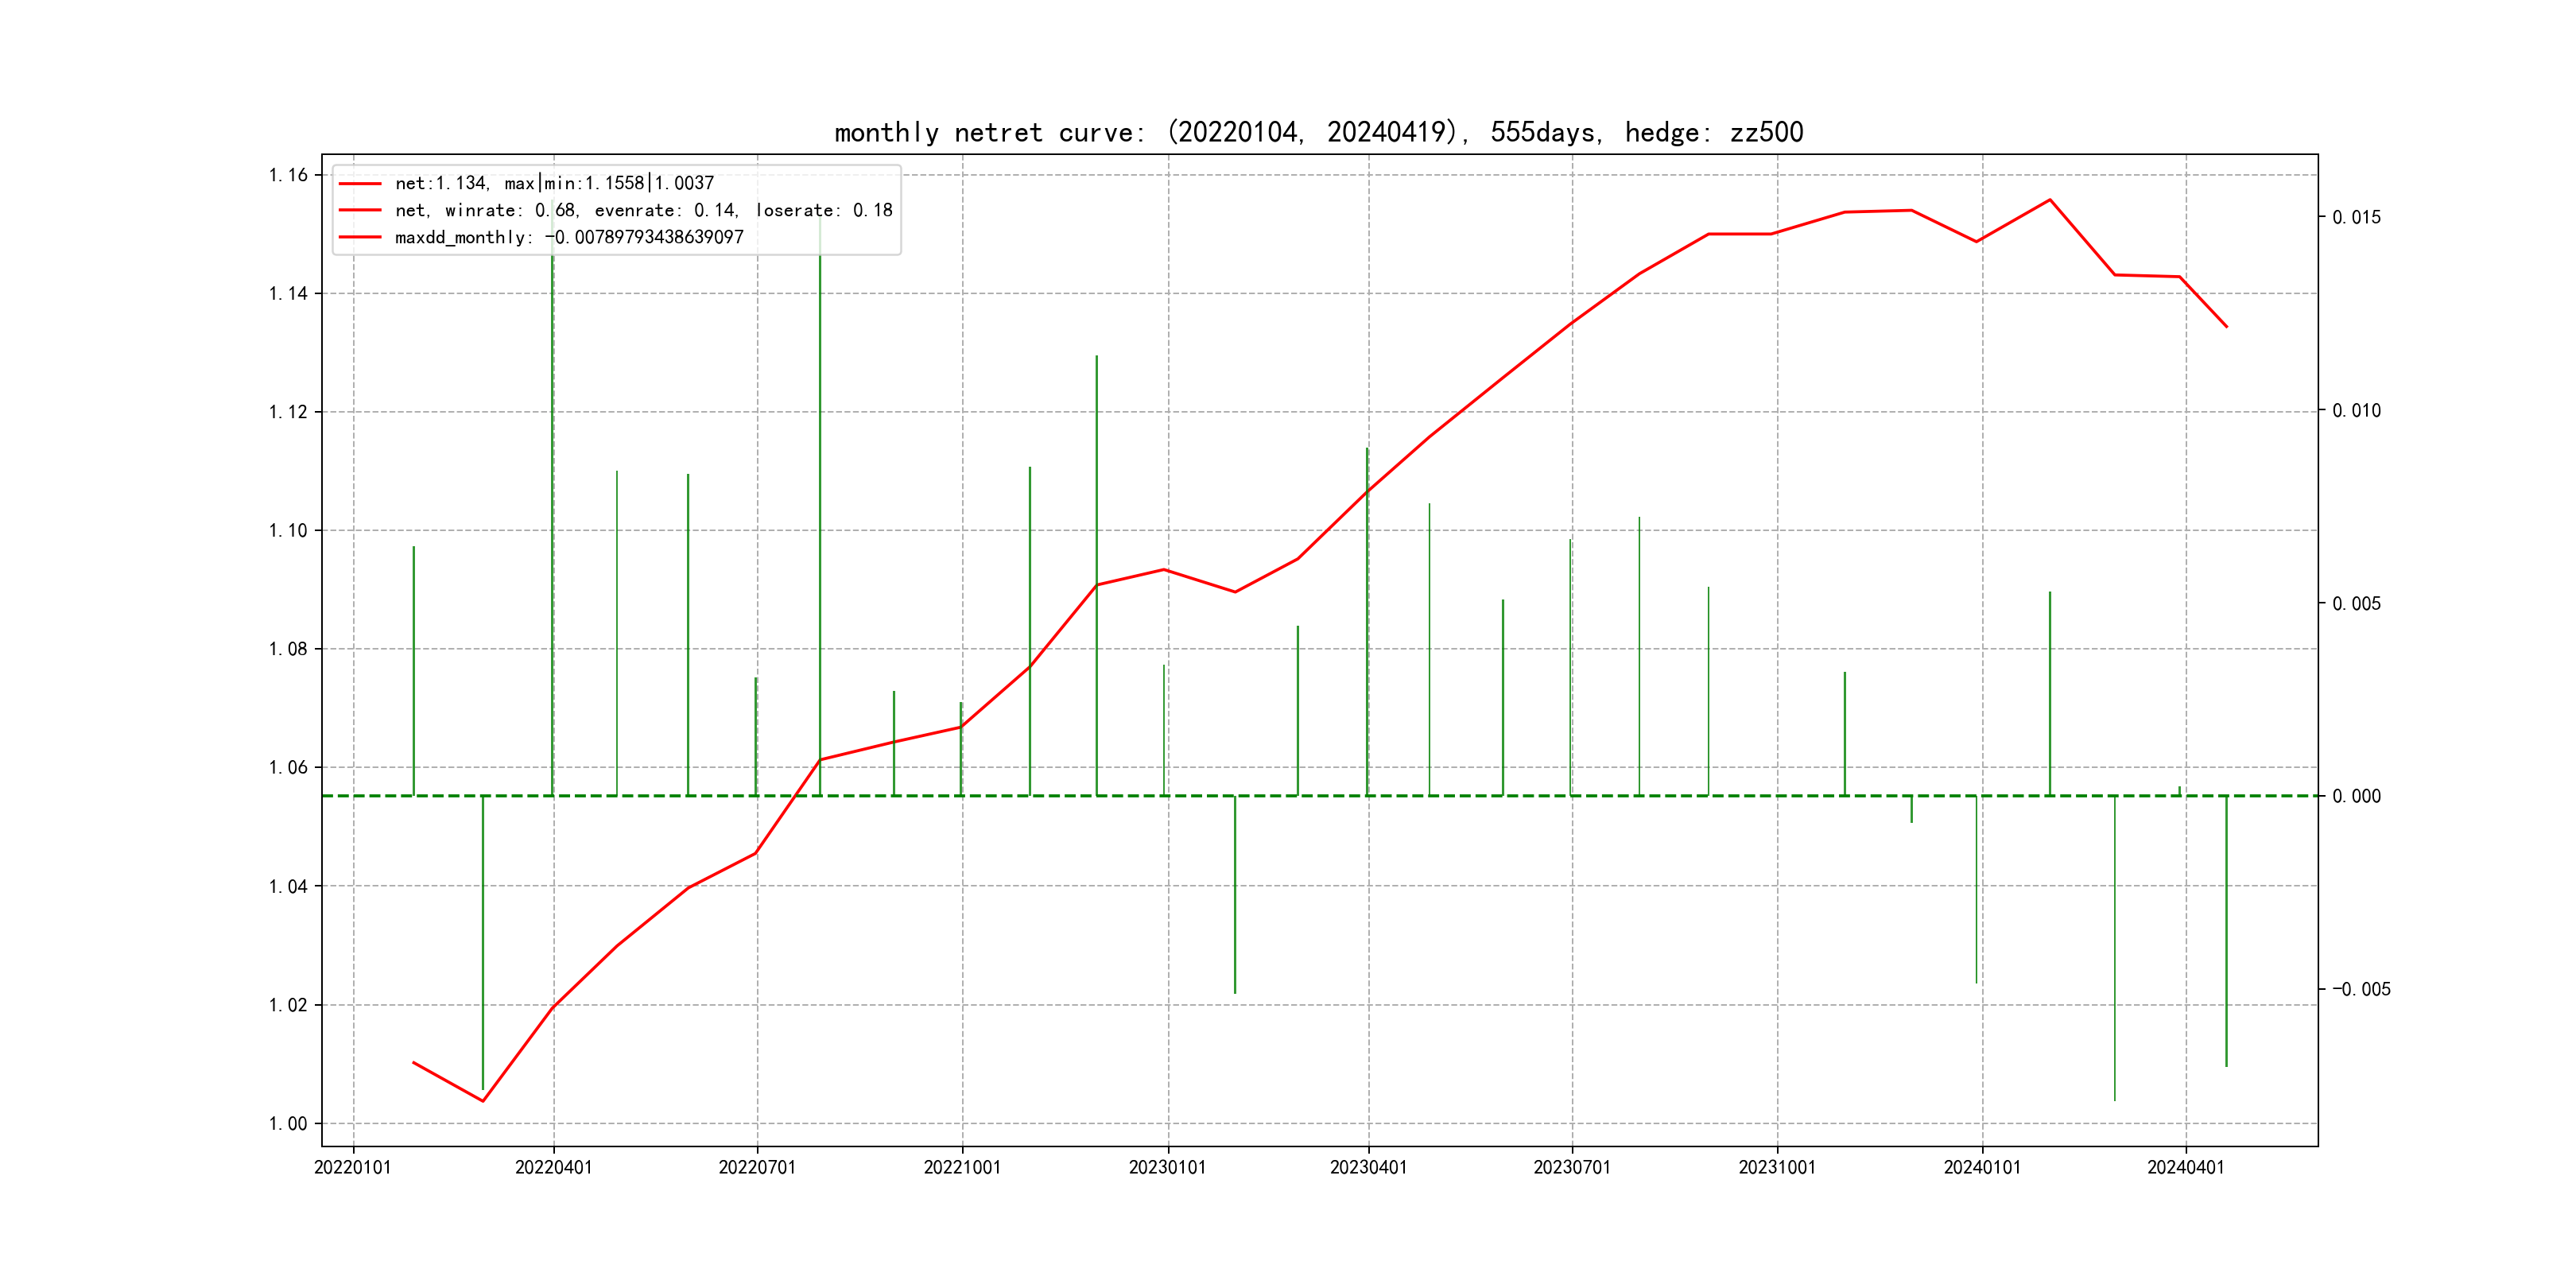2576x1288 pixels.
Task: Click the legend entry showing net:1.134
Action: point(554,183)
